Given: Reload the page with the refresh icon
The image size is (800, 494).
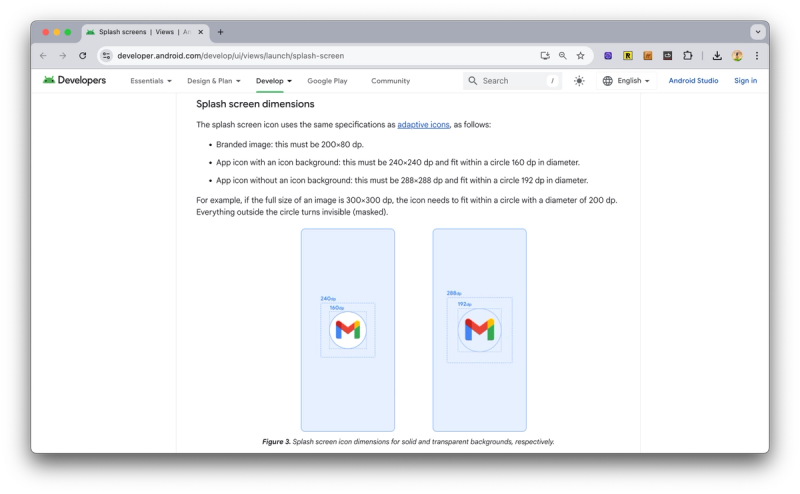Looking at the screenshot, I should pyautogui.click(x=83, y=56).
